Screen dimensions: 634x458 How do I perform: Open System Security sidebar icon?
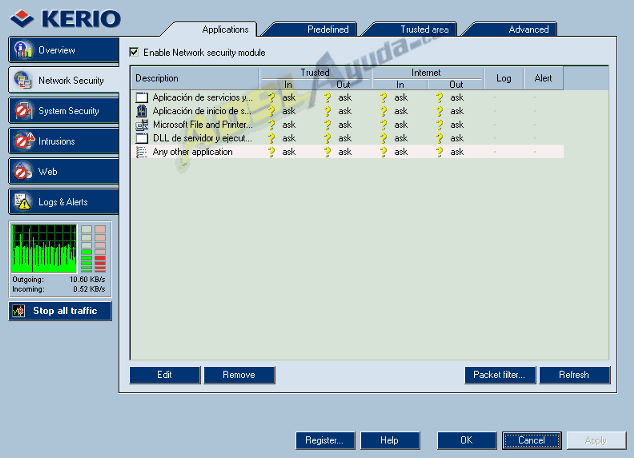pos(23,111)
